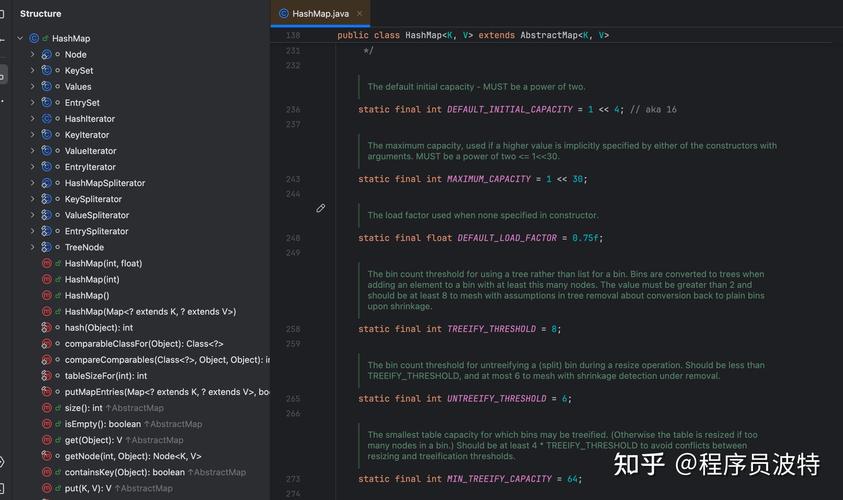Expand the ValueSpliterator class entry
This screenshot has height=500, width=843.
point(32,215)
